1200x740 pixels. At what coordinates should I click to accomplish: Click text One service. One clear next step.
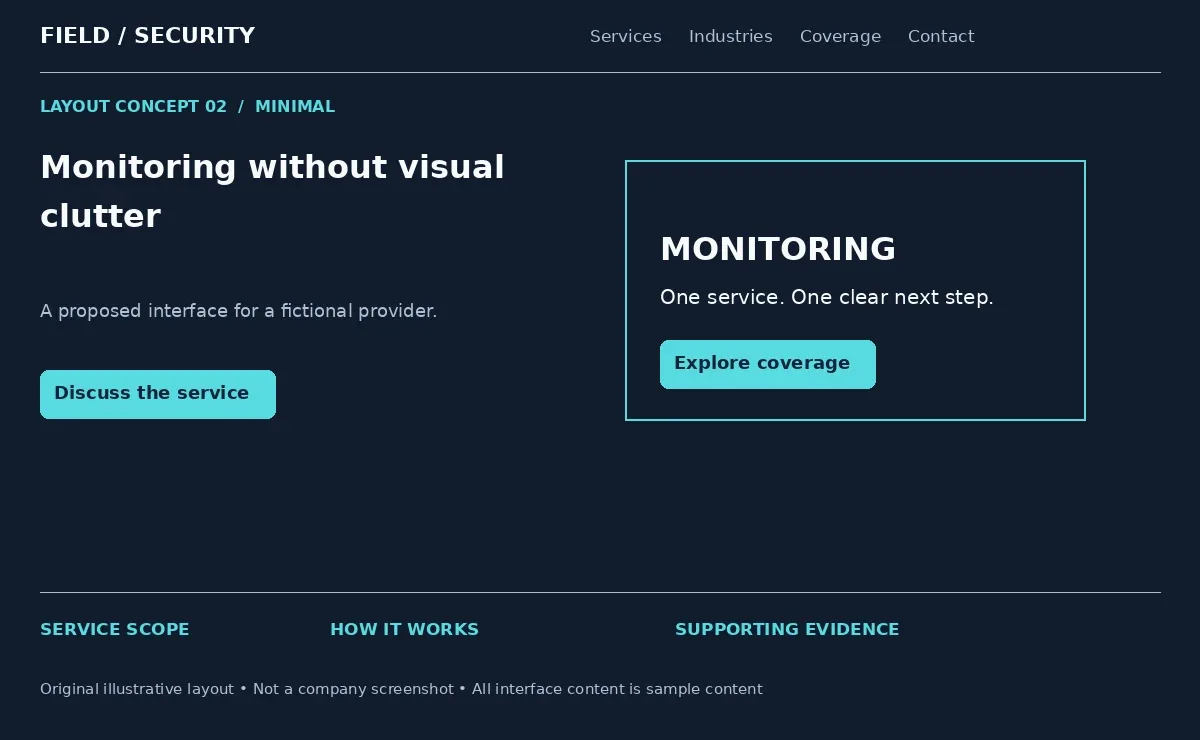click(x=827, y=297)
